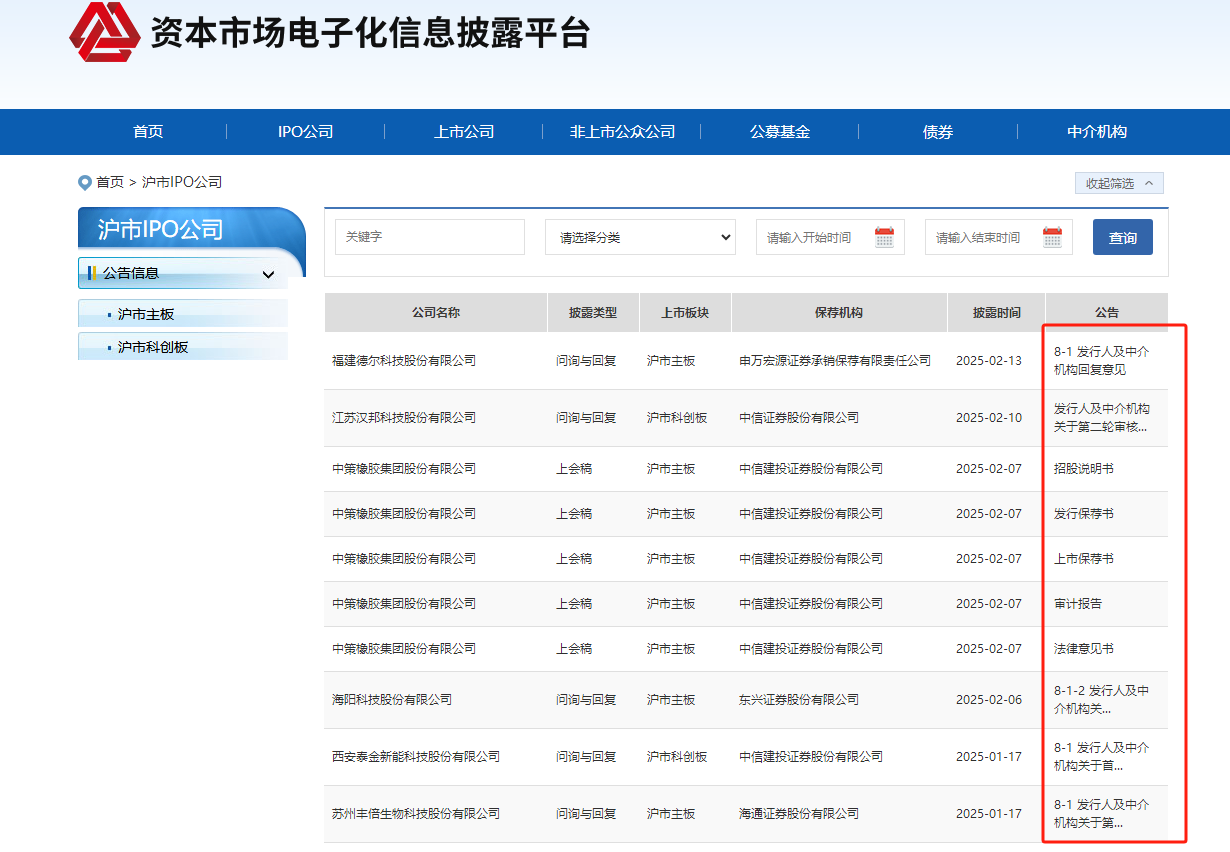This screenshot has width=1230, height=852.
Task: Click the 2025-02-10 disclosure date cell
Action: coord(989,418)
